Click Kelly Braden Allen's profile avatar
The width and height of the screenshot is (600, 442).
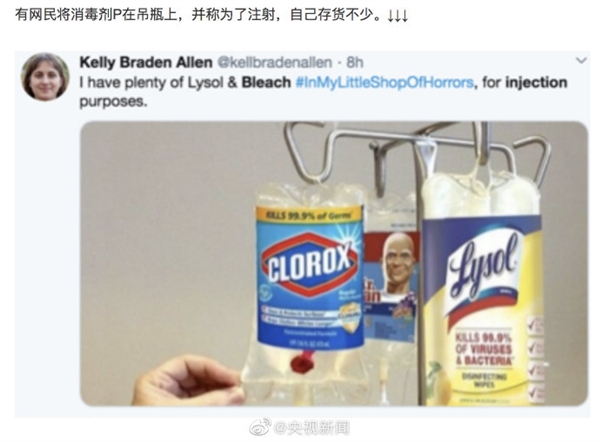click(45, 77)
